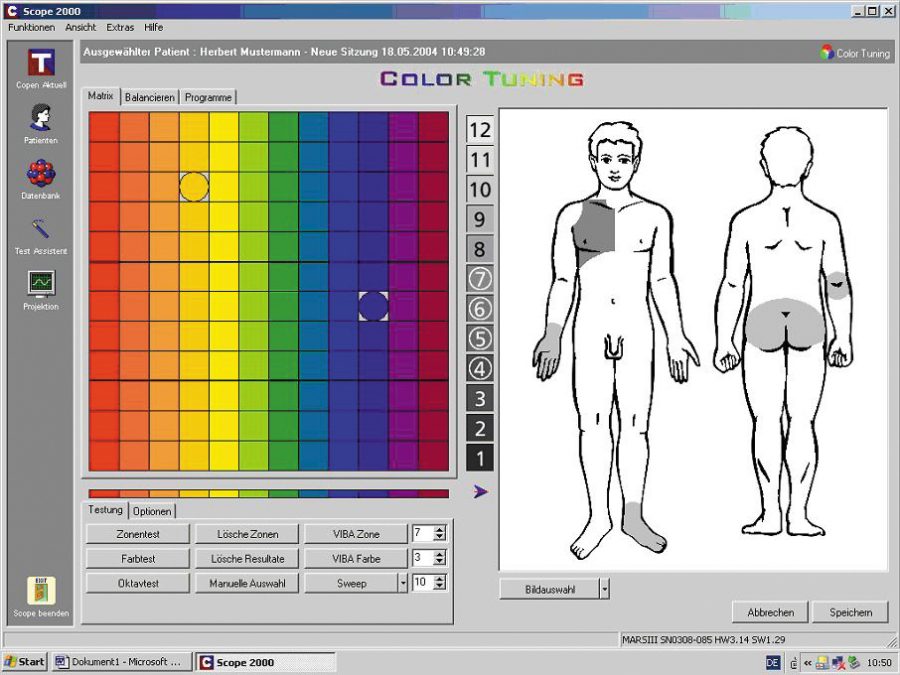Image resolution: width=900 pixels, height=675 pixels.
Task: Open the Sweep dropdown arrow
Action: click(403, 583)
